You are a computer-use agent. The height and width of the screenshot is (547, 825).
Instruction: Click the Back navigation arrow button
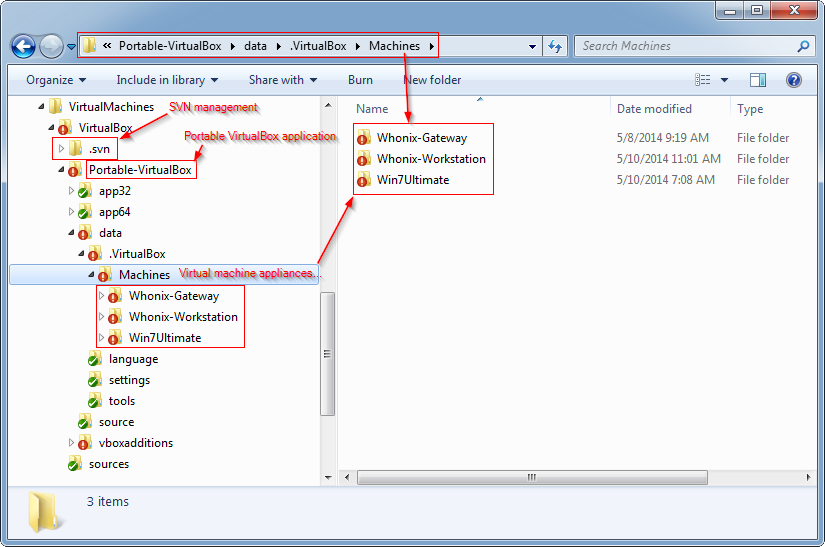(x=22, y=46)
